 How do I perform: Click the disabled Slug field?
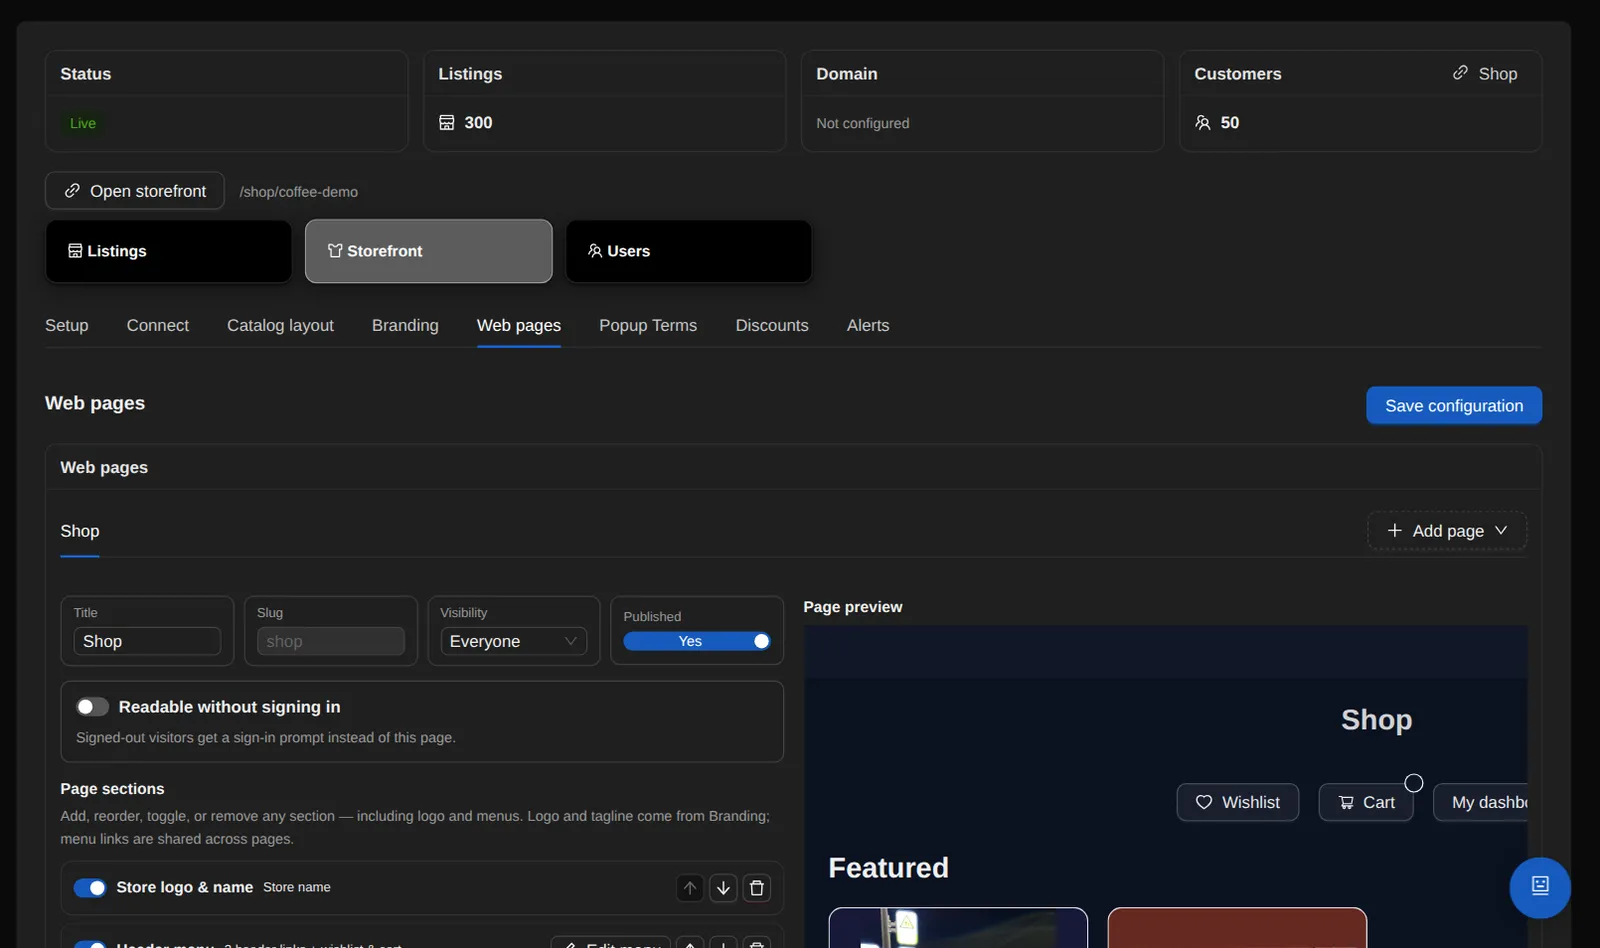tap(331, 641)
